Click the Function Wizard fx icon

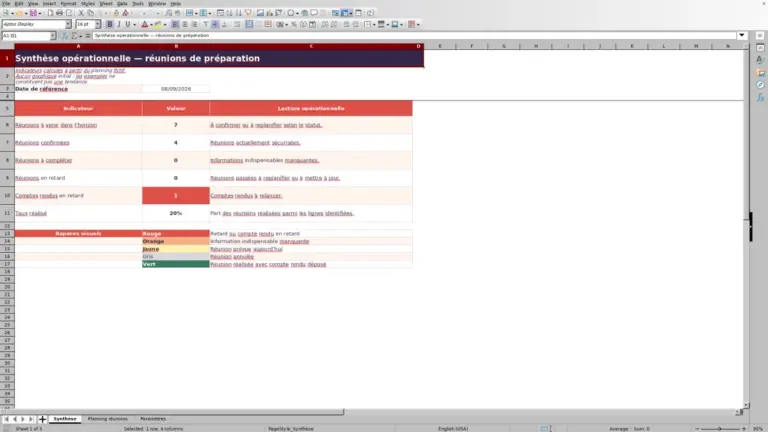click(64, 36)
